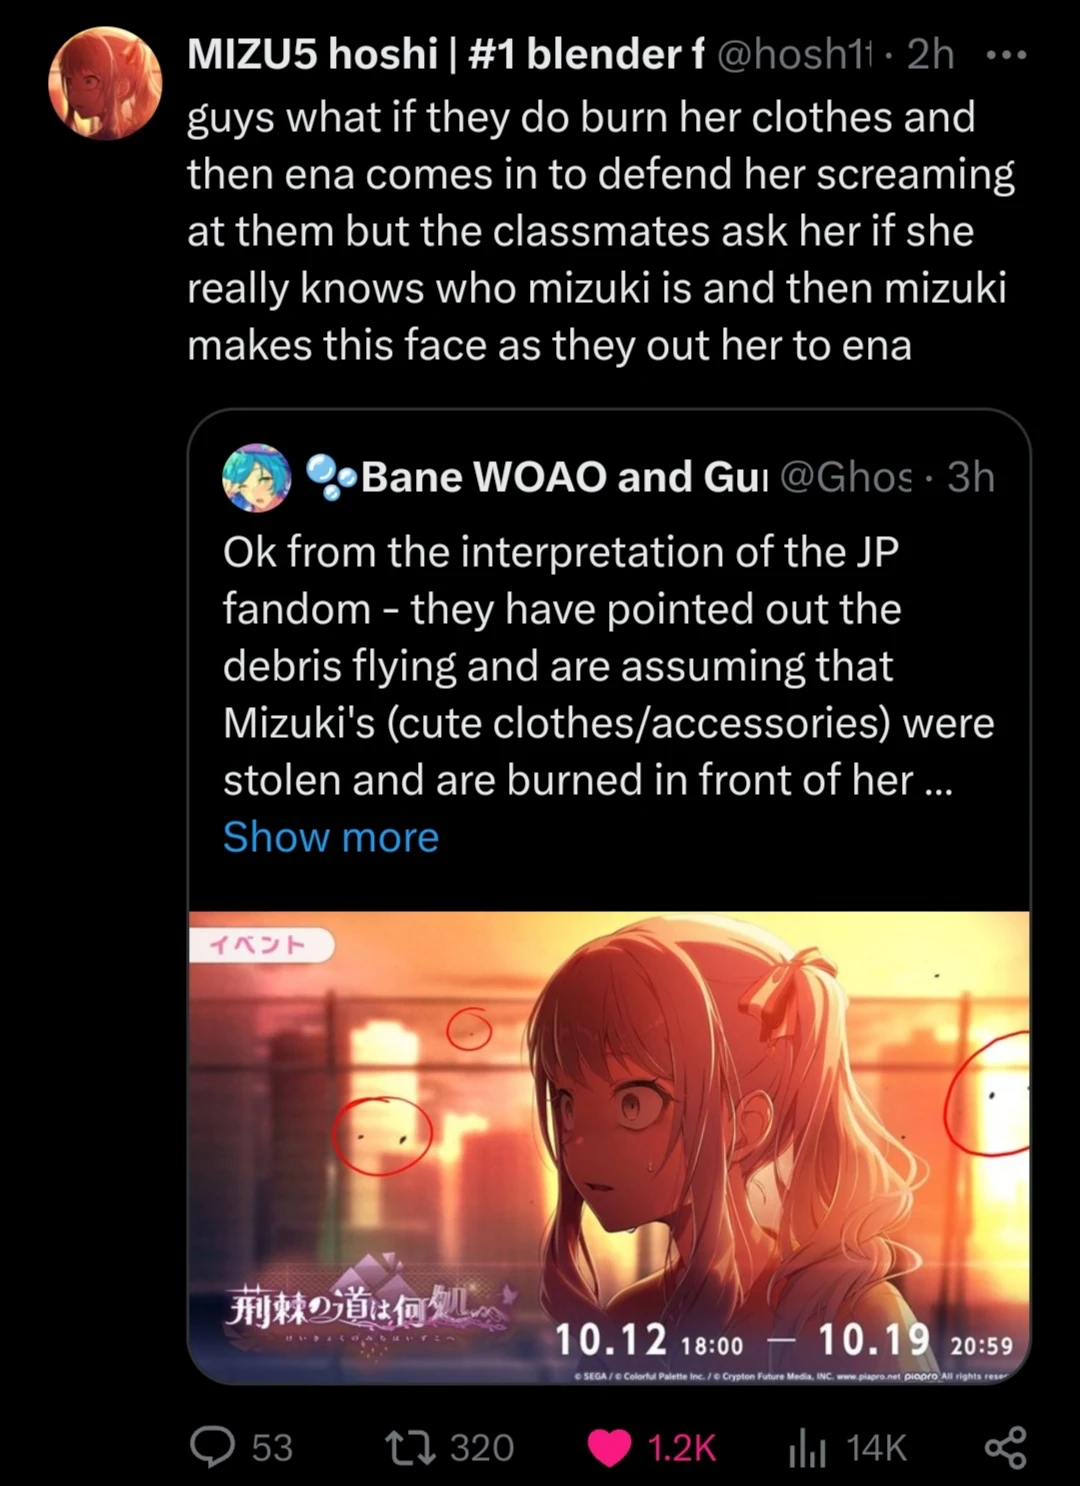Open the three-dot more options menu
The height and width of the screenshot is (1486, 1080).
1006,56
